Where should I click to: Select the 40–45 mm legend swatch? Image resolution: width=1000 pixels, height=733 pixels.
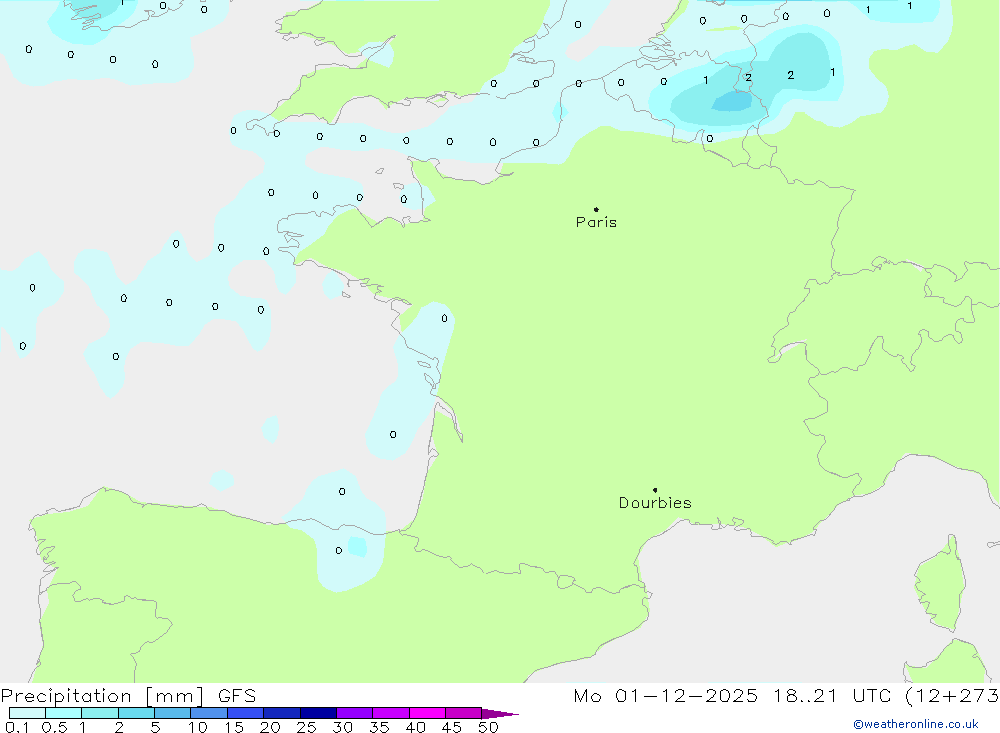427,713
